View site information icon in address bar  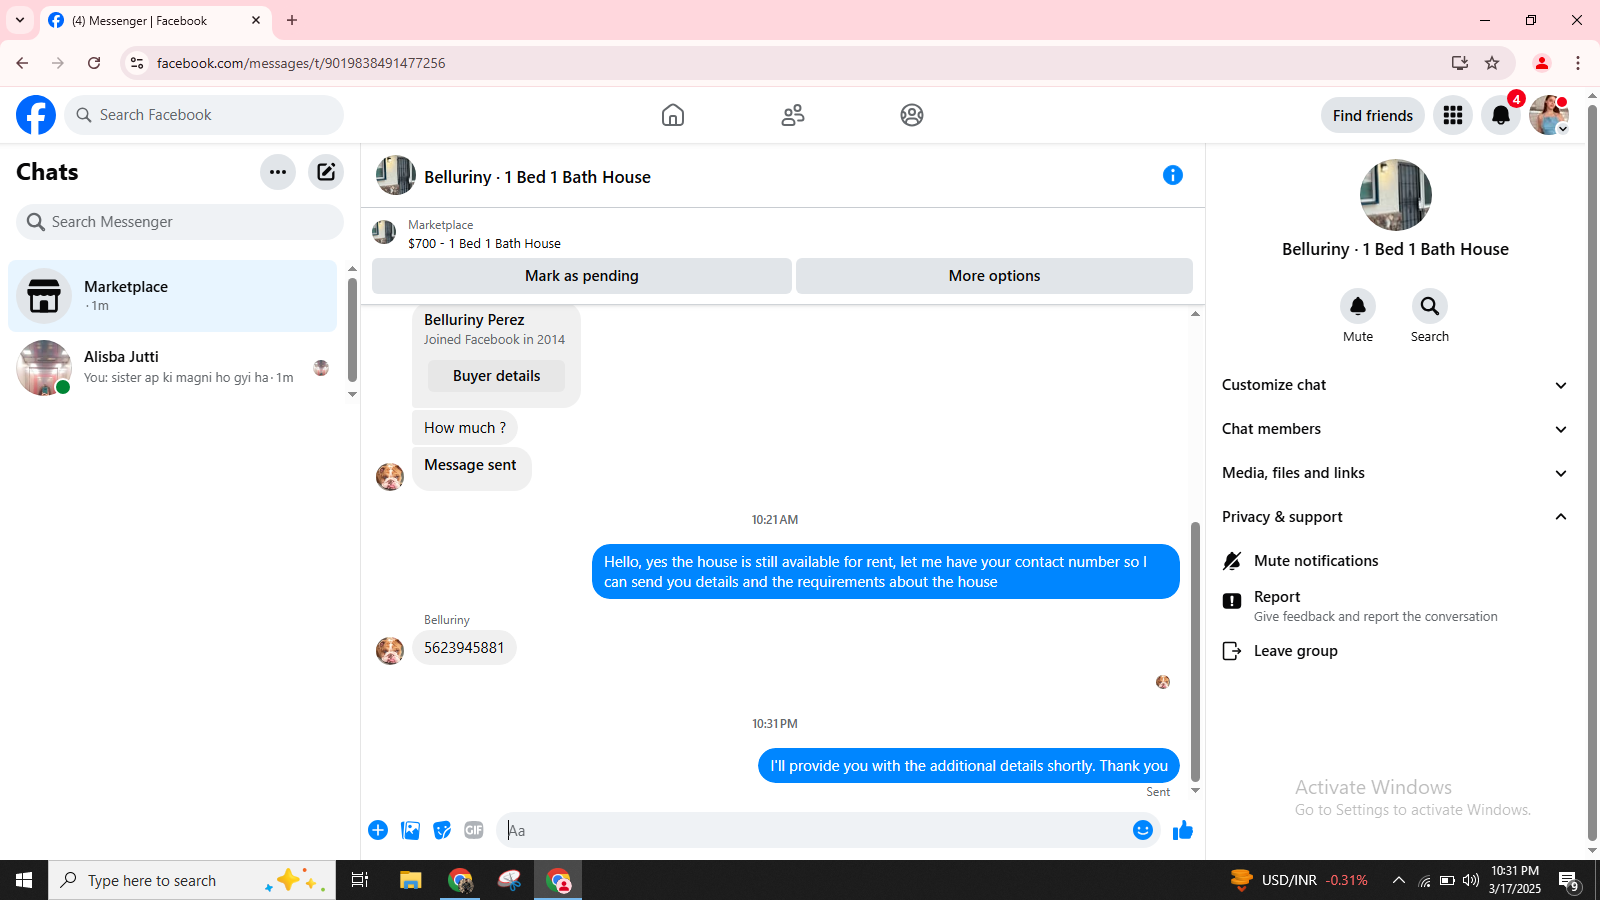click(137, 63)
